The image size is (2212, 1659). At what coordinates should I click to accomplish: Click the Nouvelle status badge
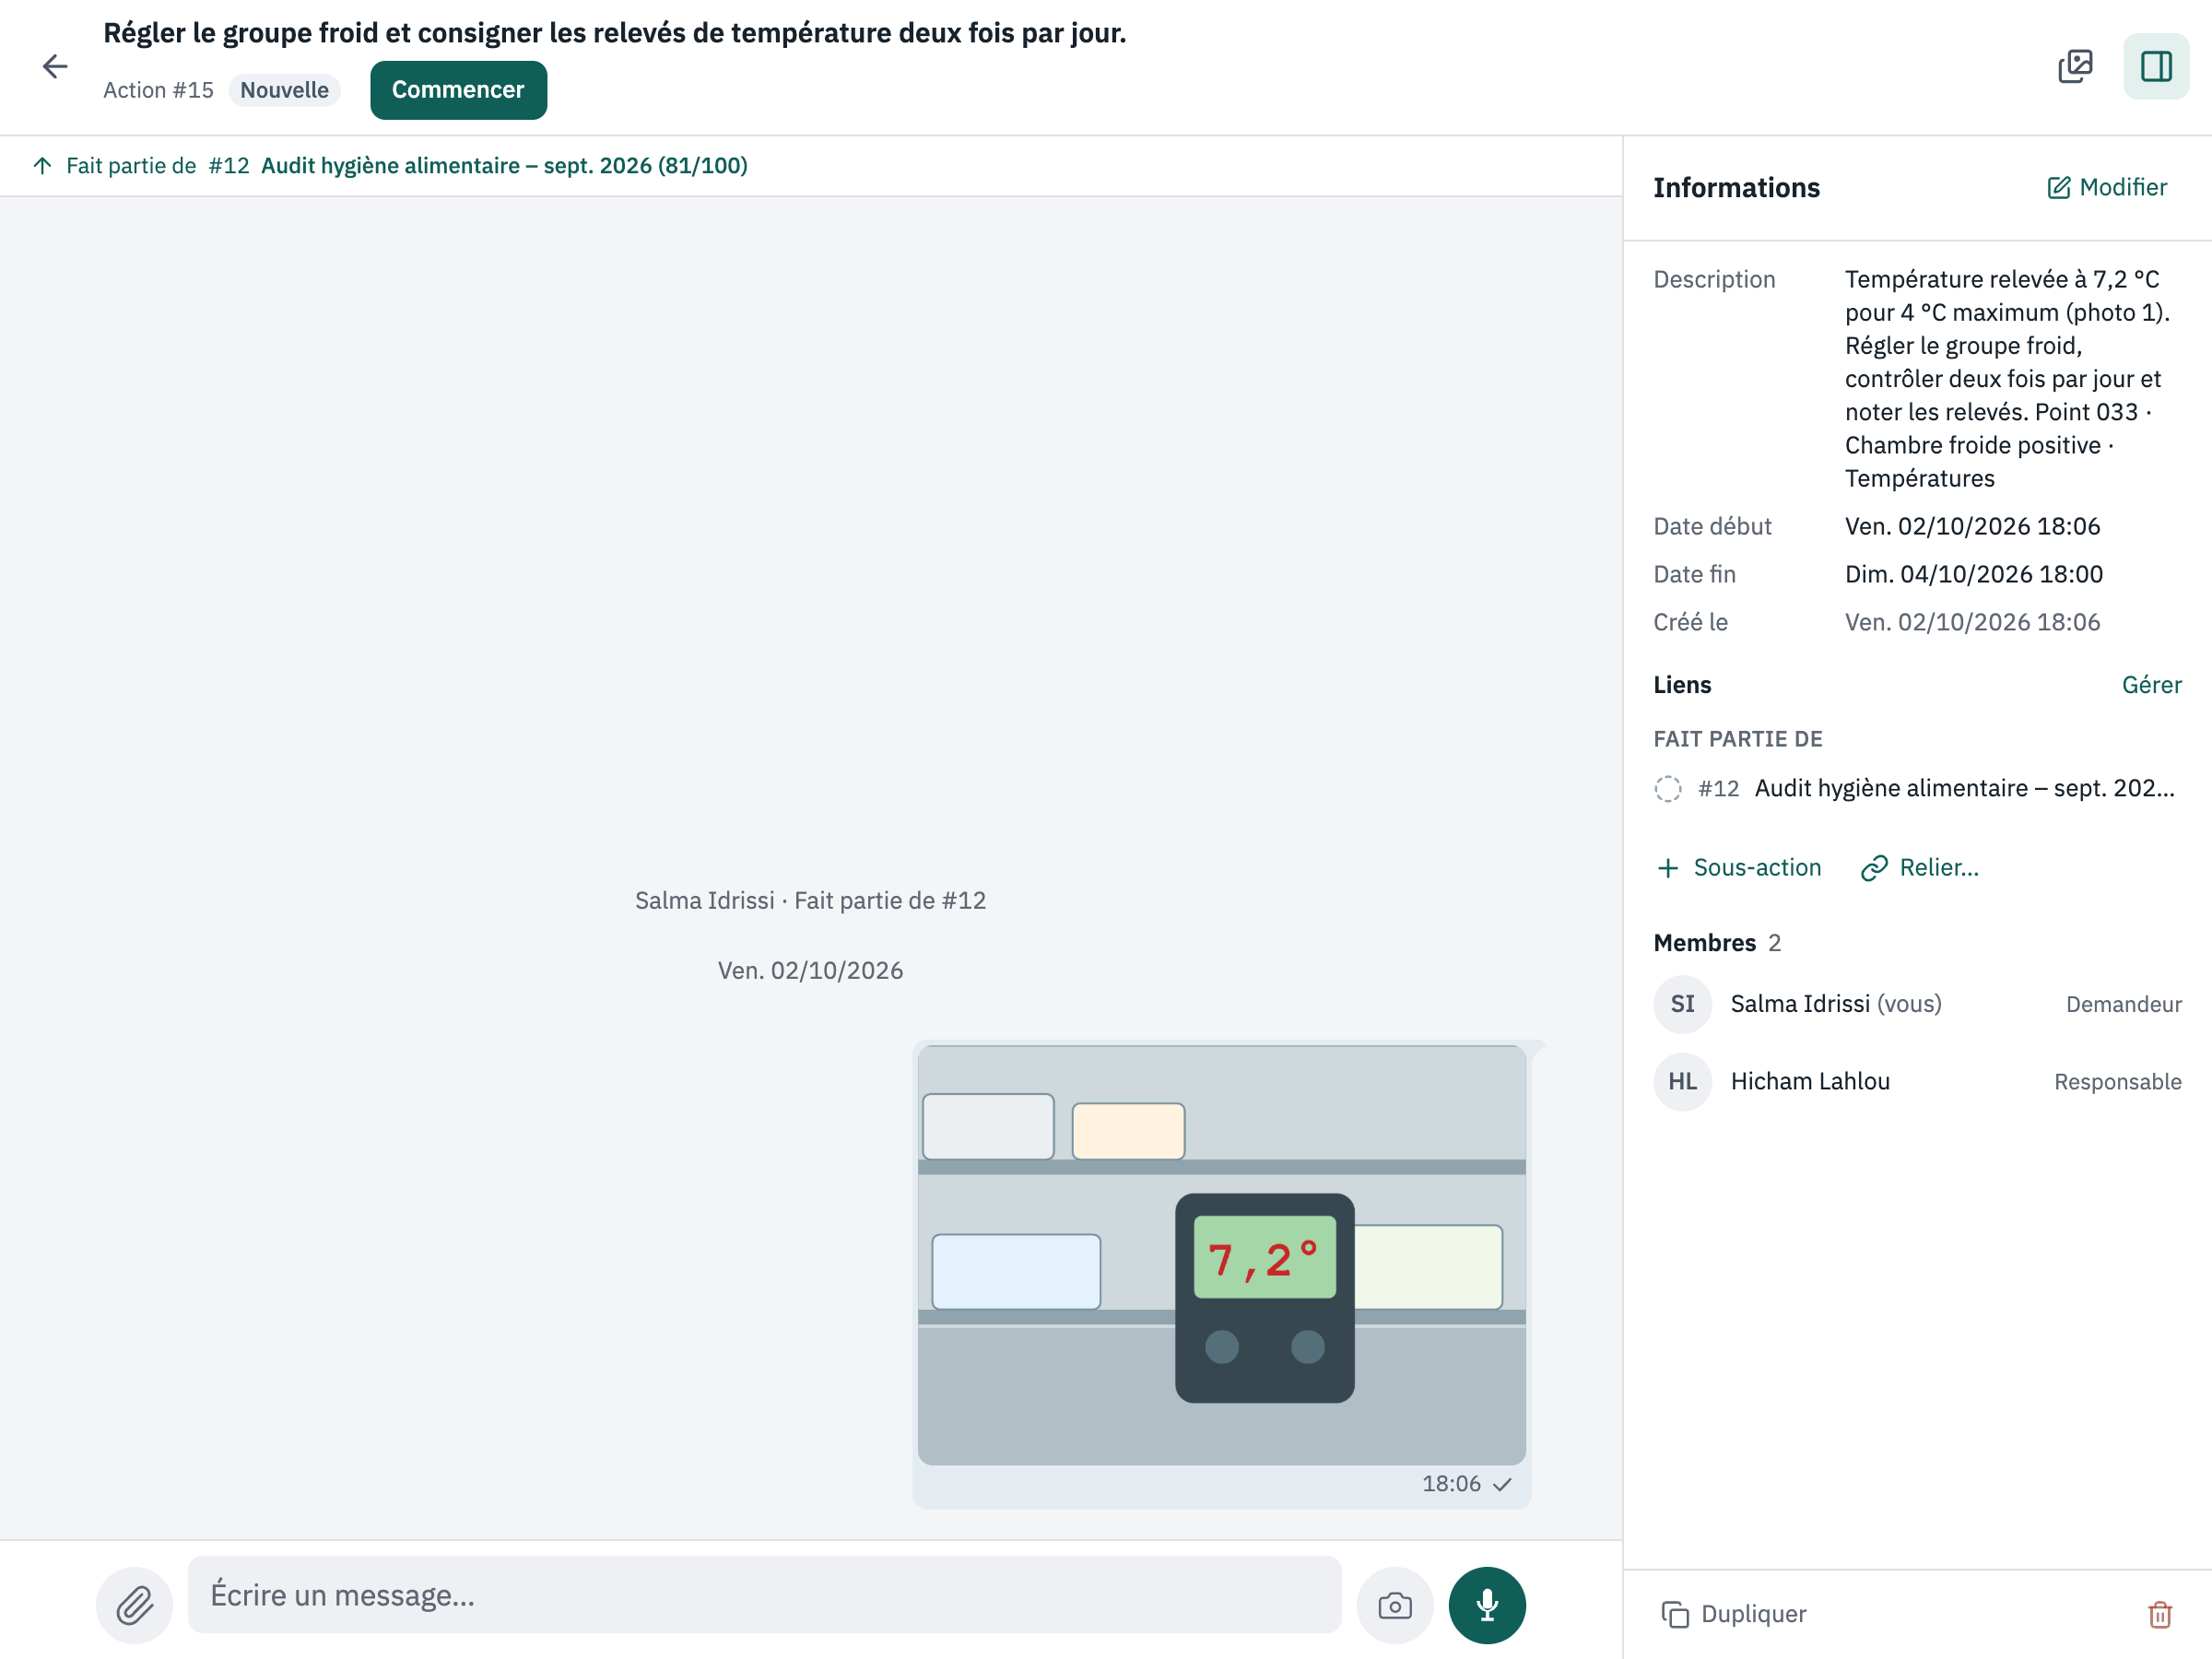tap(284, 90)
